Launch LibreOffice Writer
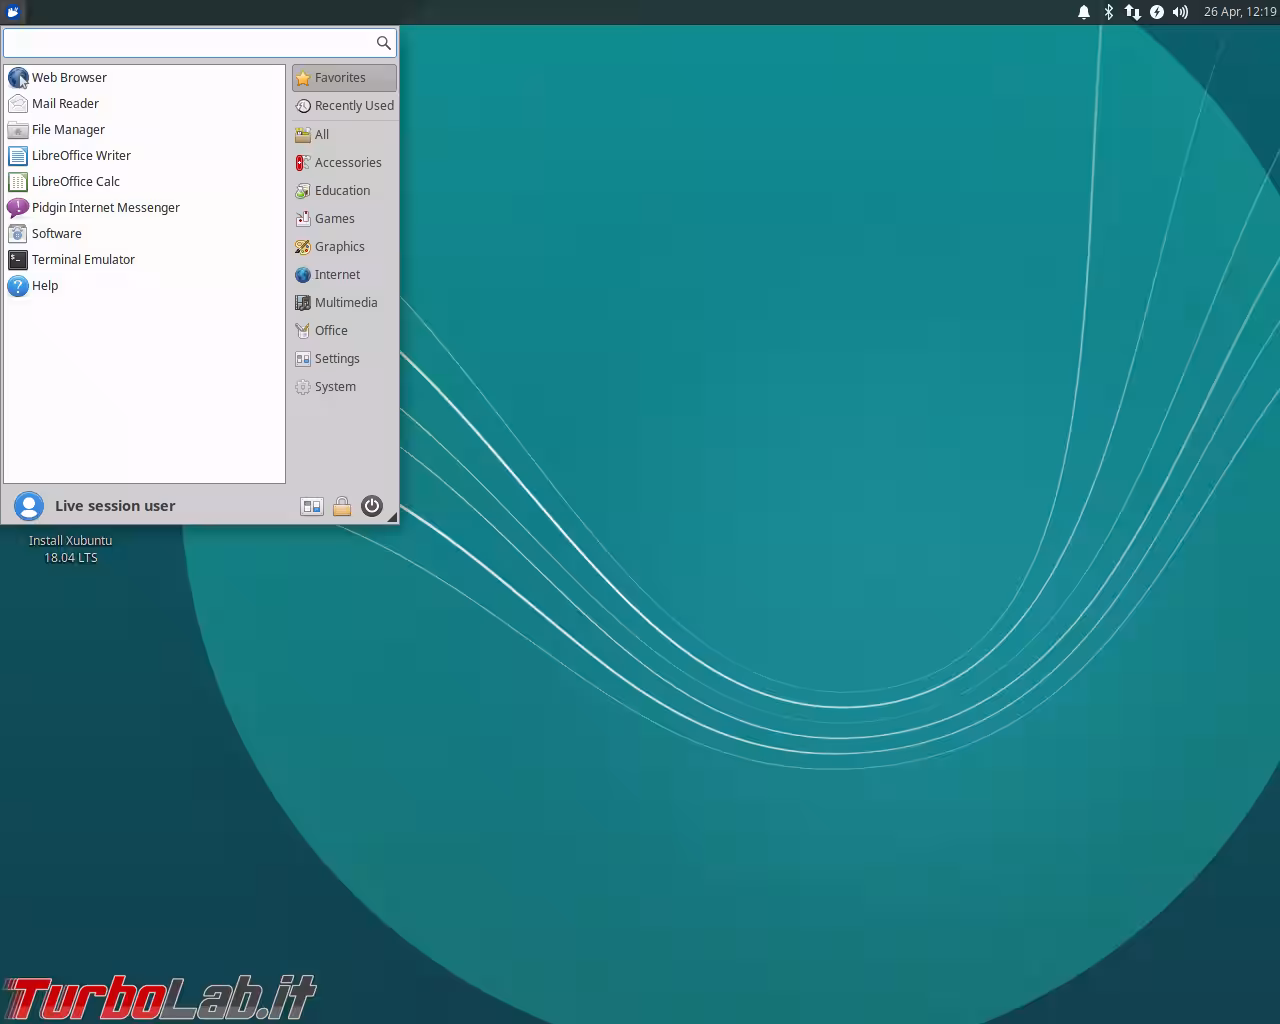The width and height of the screenshot is (1280, 1024). click(81, 155)
